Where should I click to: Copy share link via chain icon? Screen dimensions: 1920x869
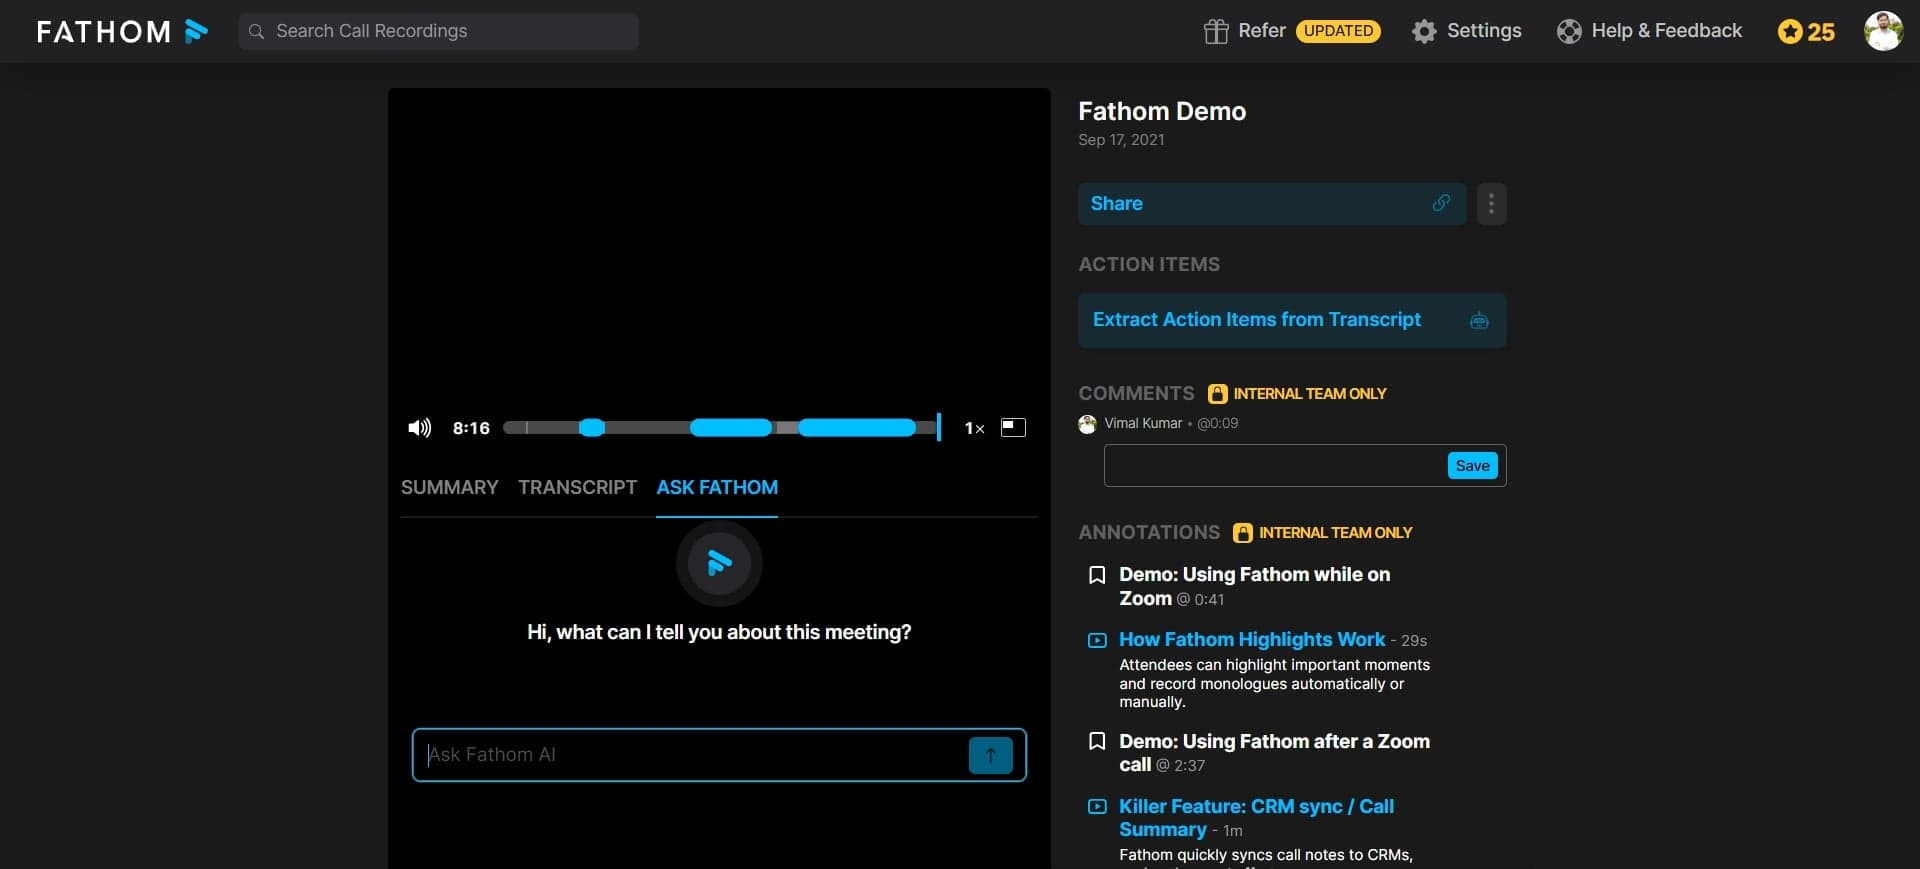(x=1441, y=203)
